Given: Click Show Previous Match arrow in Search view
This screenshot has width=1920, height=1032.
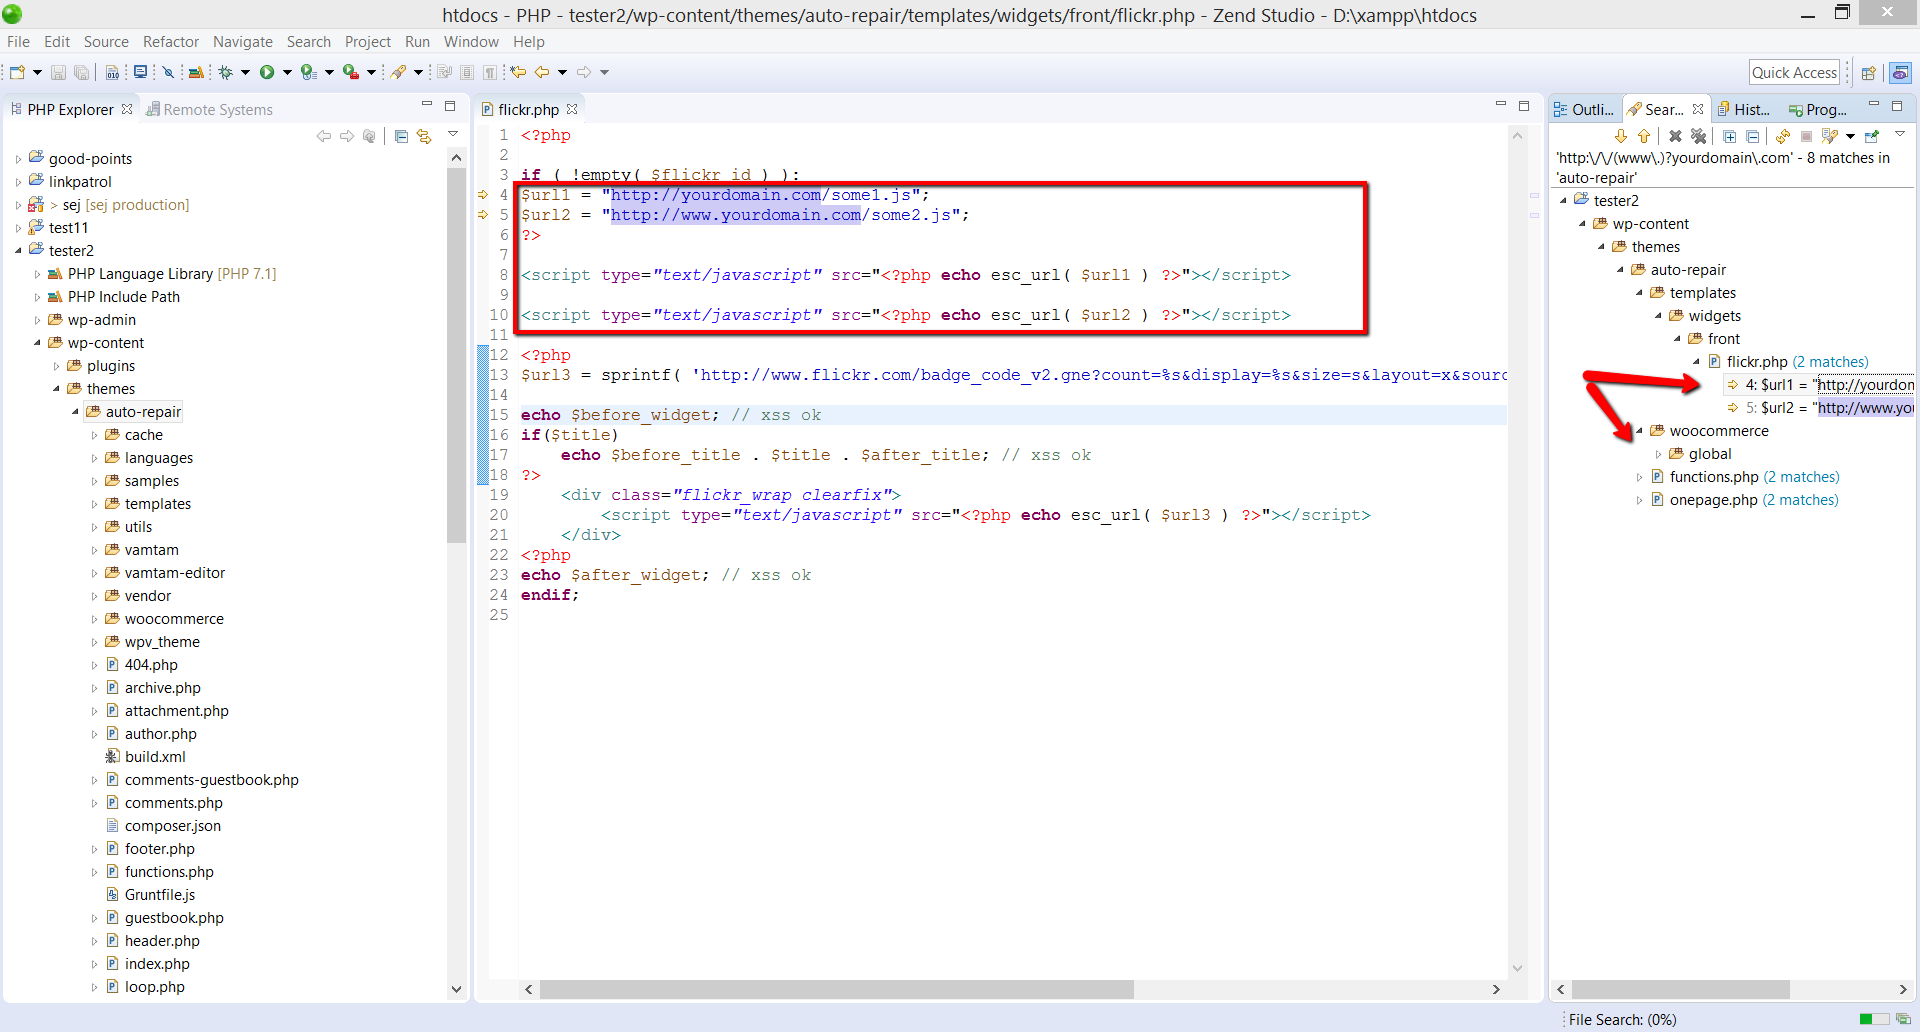Looking at the screenshot, I should click(1645, 137).
